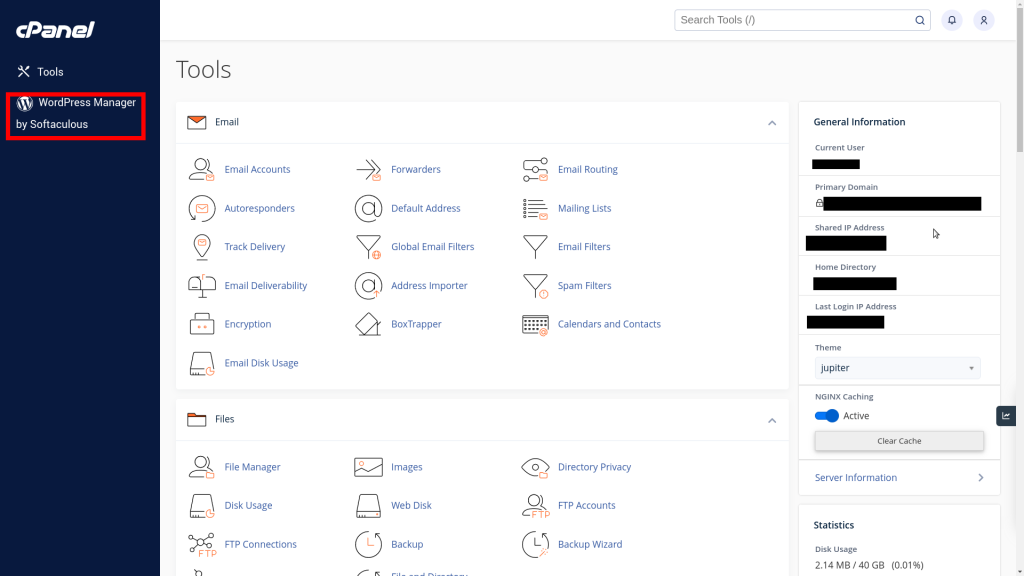Open the Directory Privacy link text

[594, 467]
